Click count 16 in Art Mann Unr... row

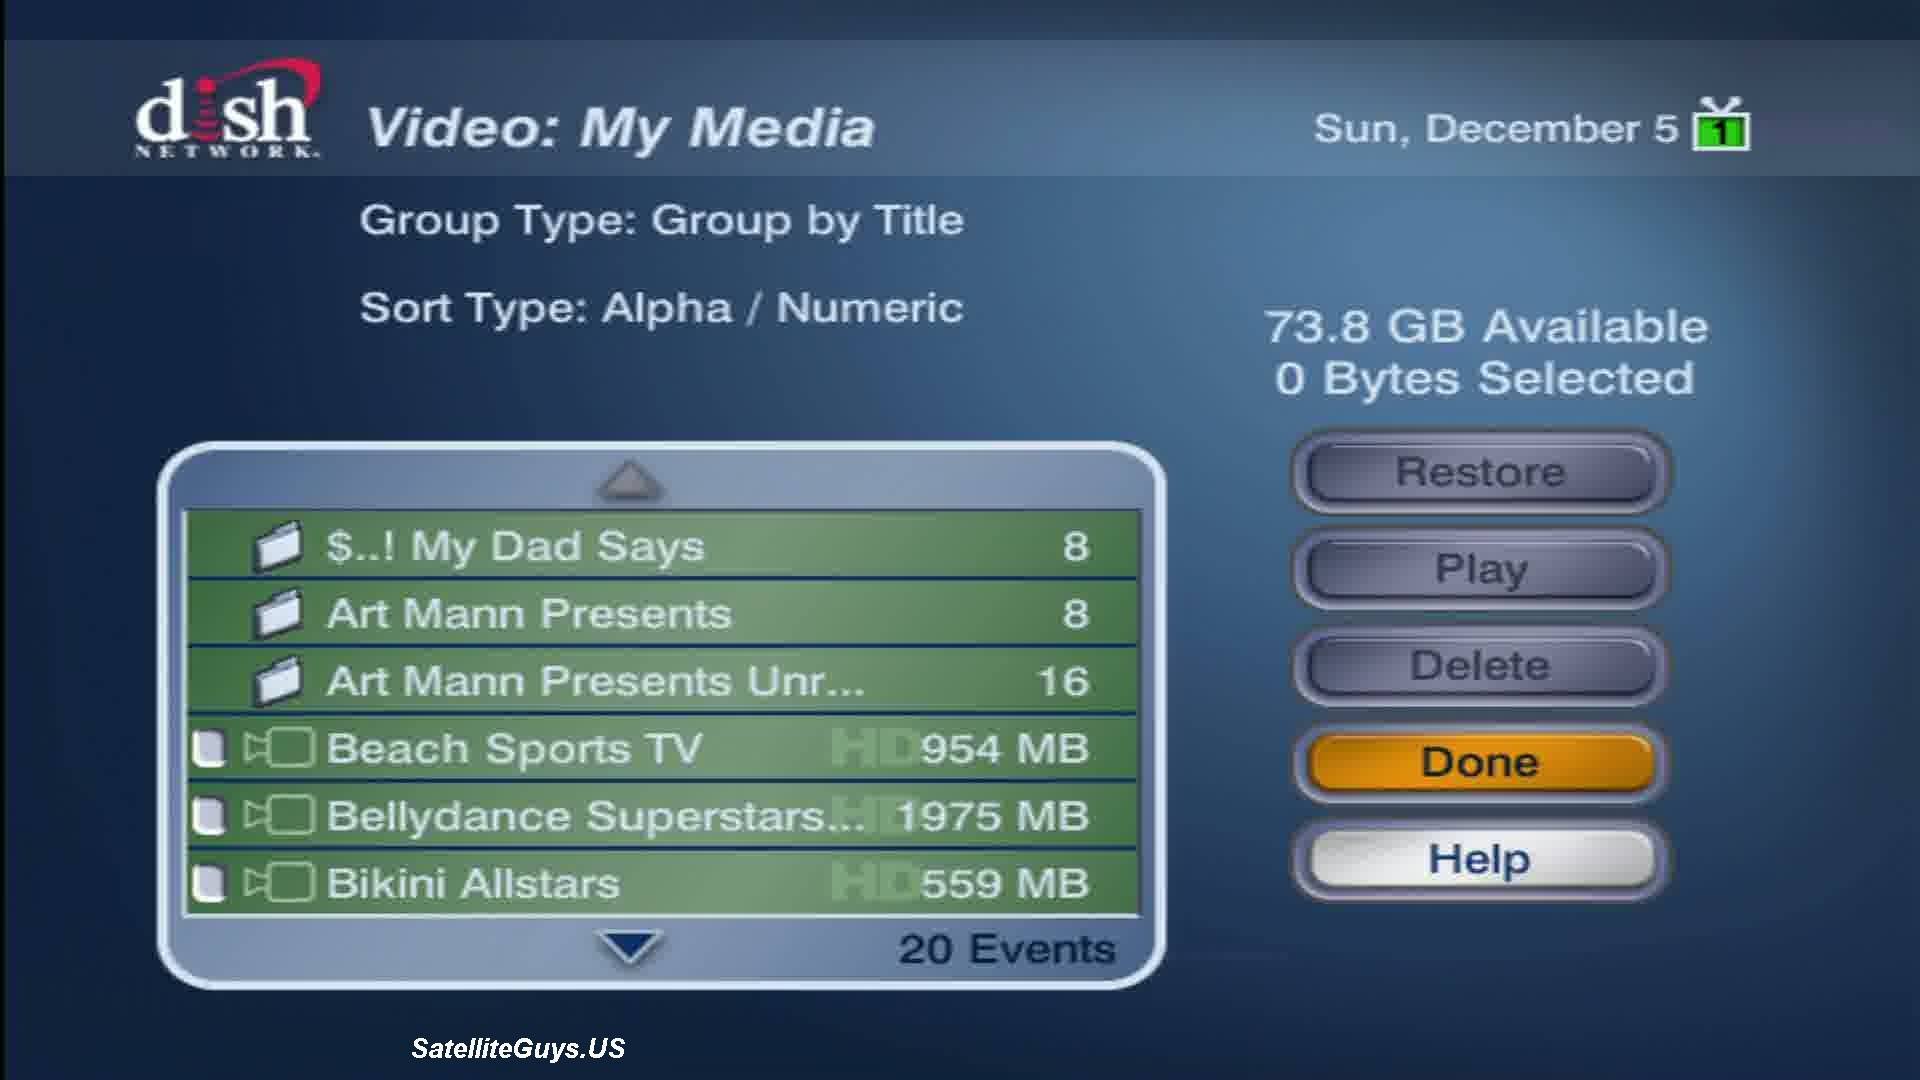click(1063, 682)
